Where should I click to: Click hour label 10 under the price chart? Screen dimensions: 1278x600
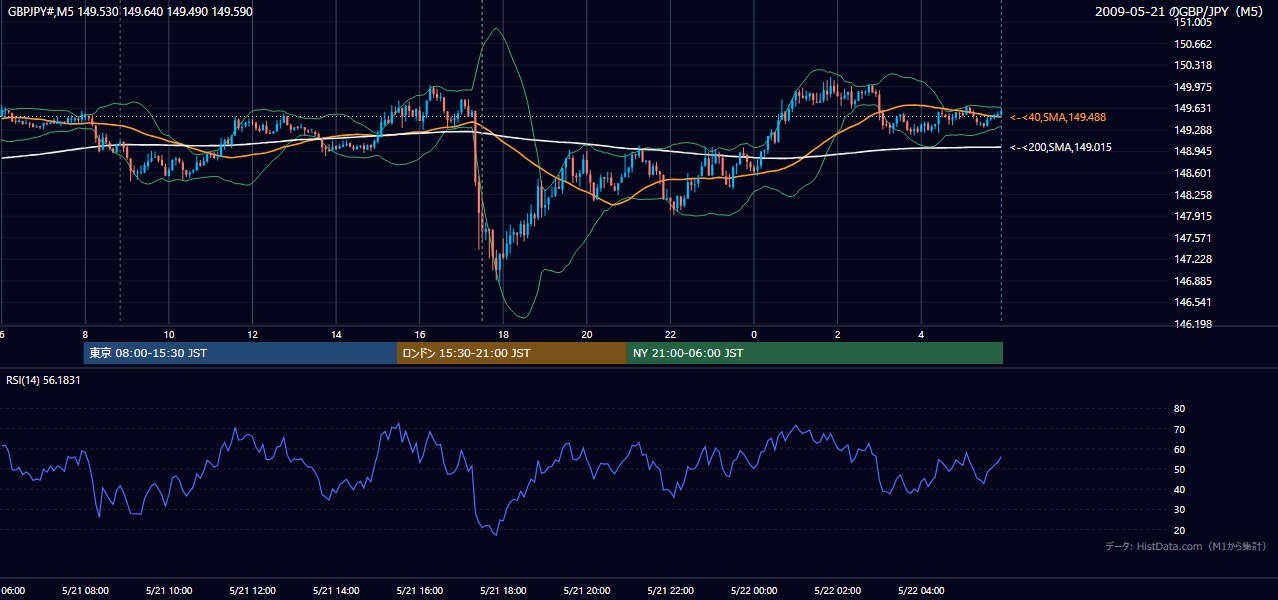click(x=169, y=334)
